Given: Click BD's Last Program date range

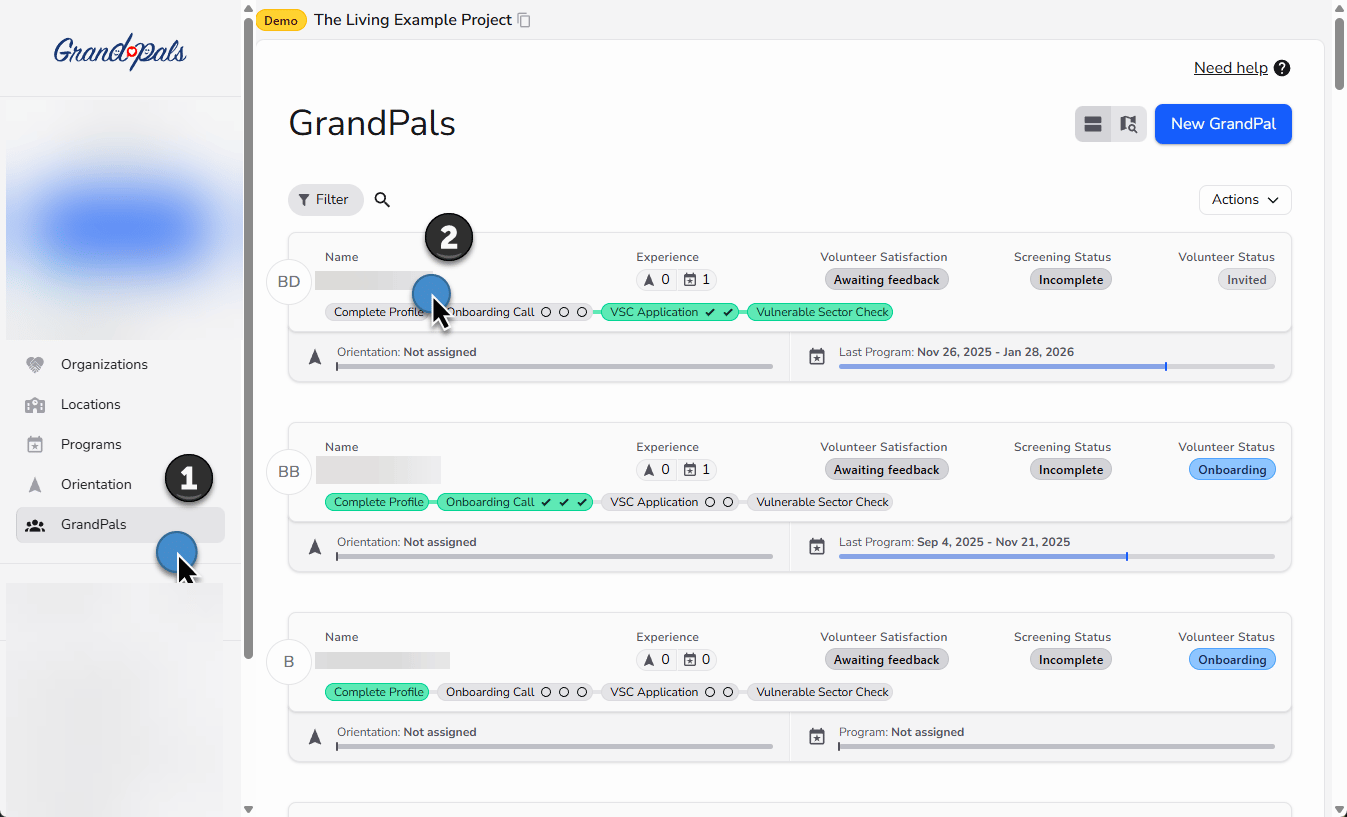Looking at the screenshot, I should 995,352.
